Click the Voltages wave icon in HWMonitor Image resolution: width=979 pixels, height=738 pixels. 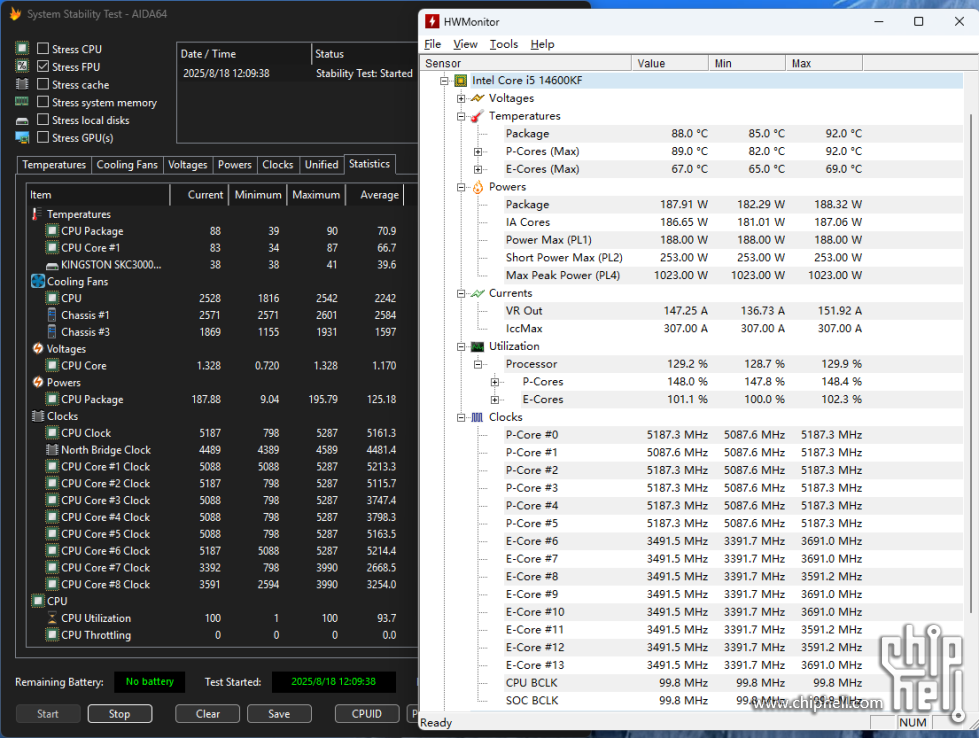478,98
